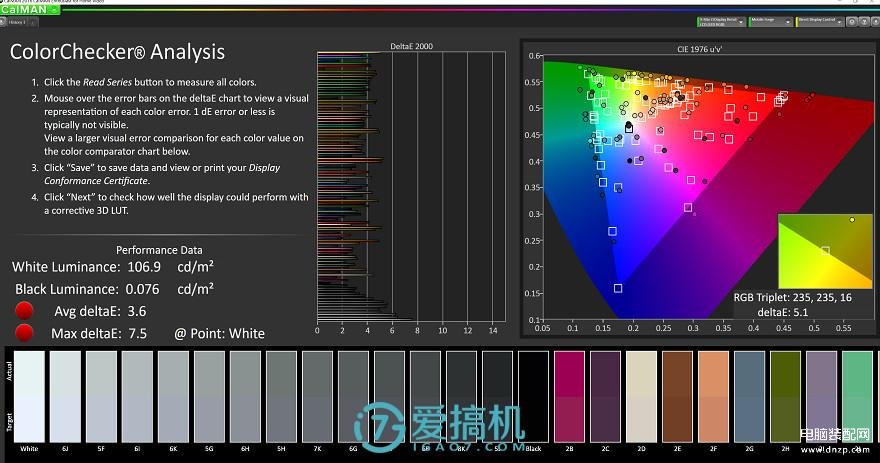Select the 6K gray swatch

(173, 397)
